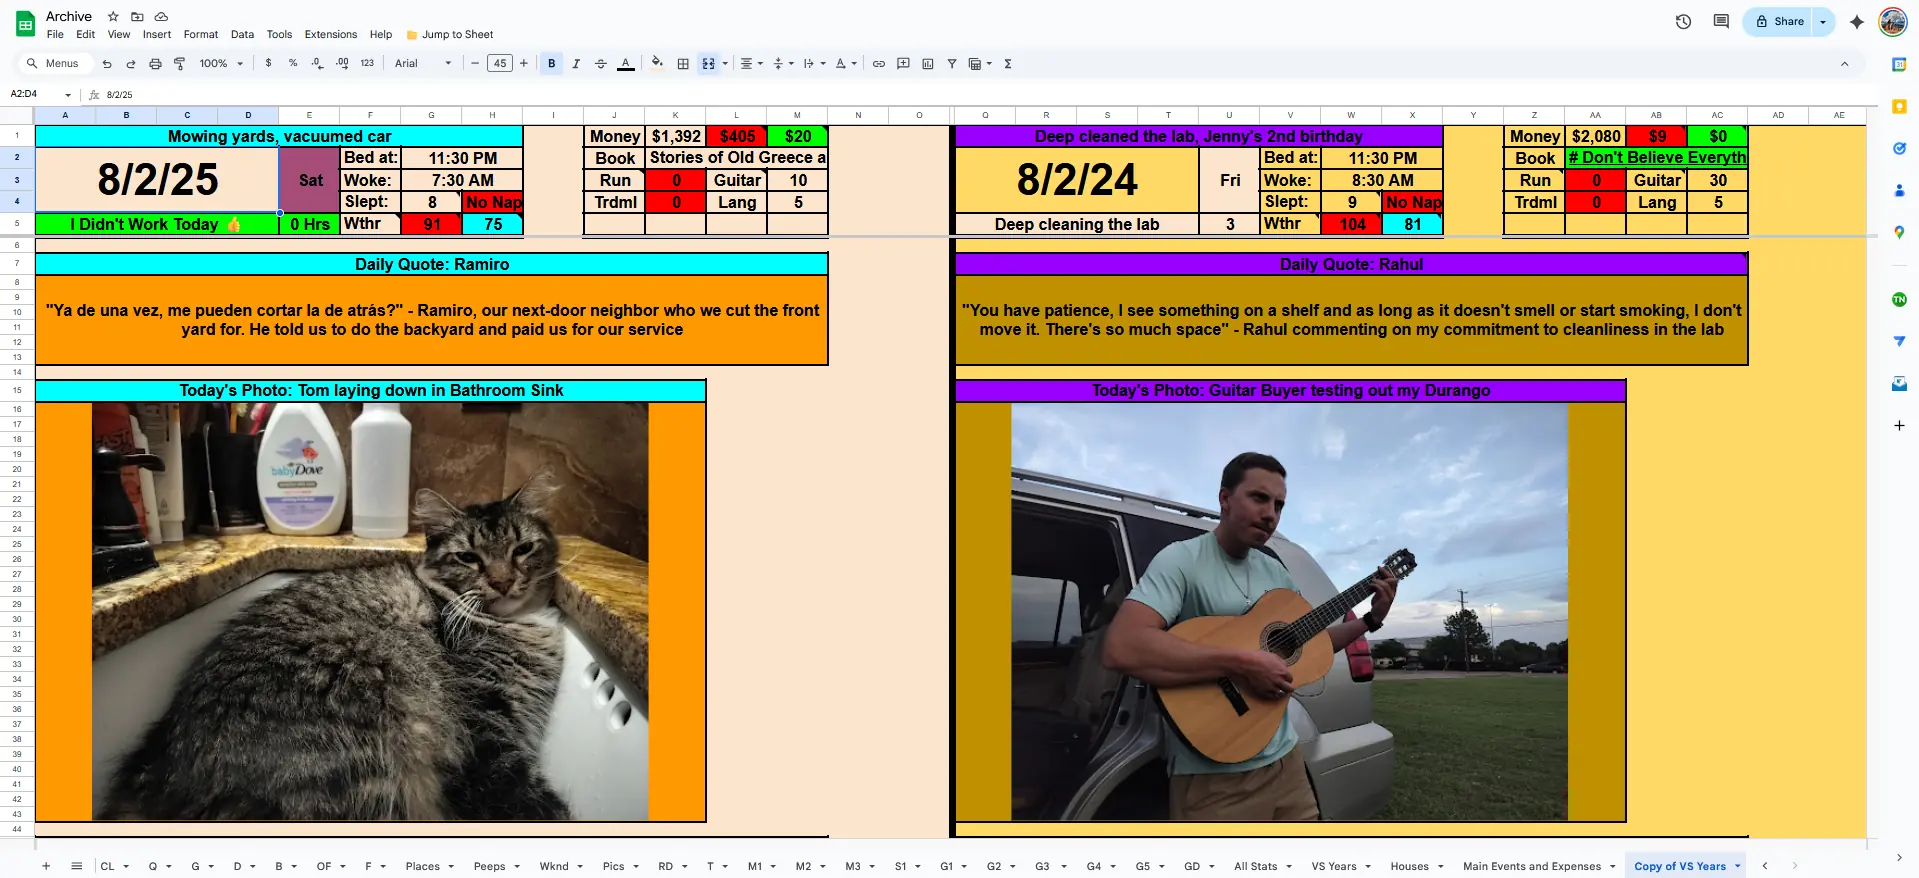The height and width of the screenshot is (878, 1919).
Task: Open the Format menu
Action: pos(201,34)
